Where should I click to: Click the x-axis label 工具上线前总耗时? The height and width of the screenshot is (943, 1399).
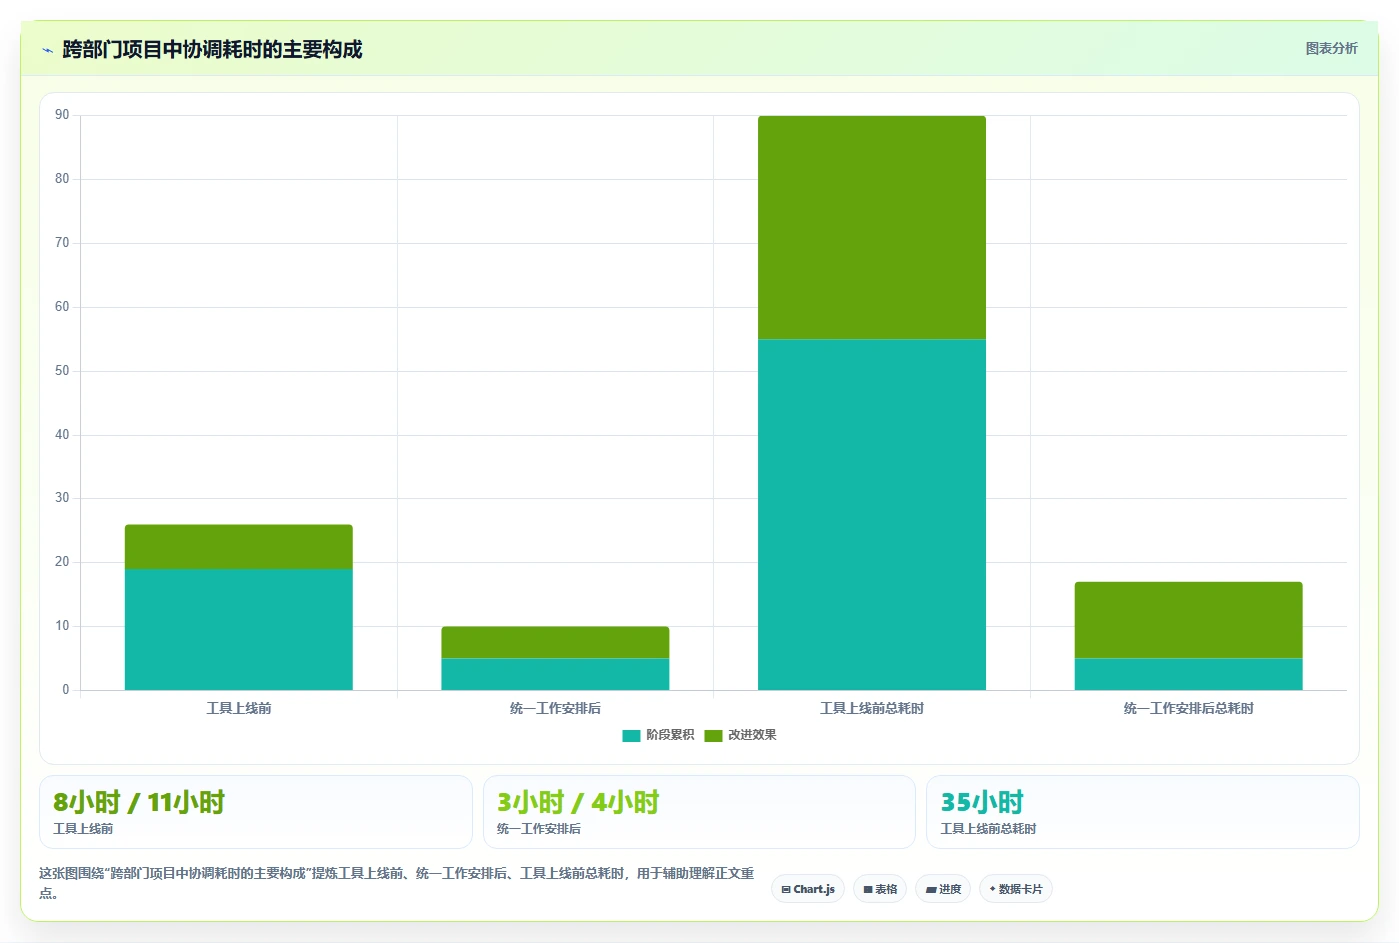point(872,708)
